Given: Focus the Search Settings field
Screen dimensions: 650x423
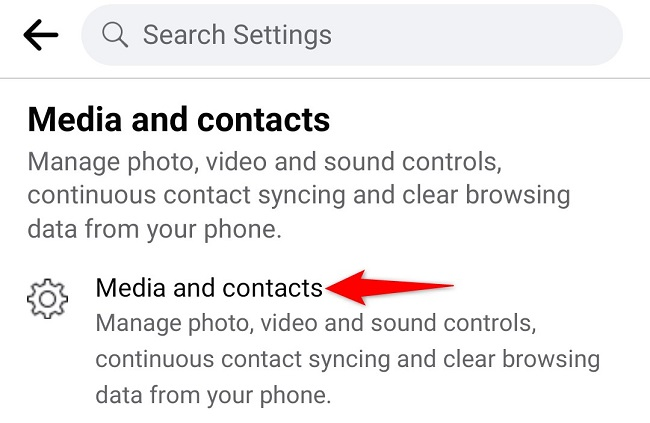Looking at the screenshot, I should 352,35.
